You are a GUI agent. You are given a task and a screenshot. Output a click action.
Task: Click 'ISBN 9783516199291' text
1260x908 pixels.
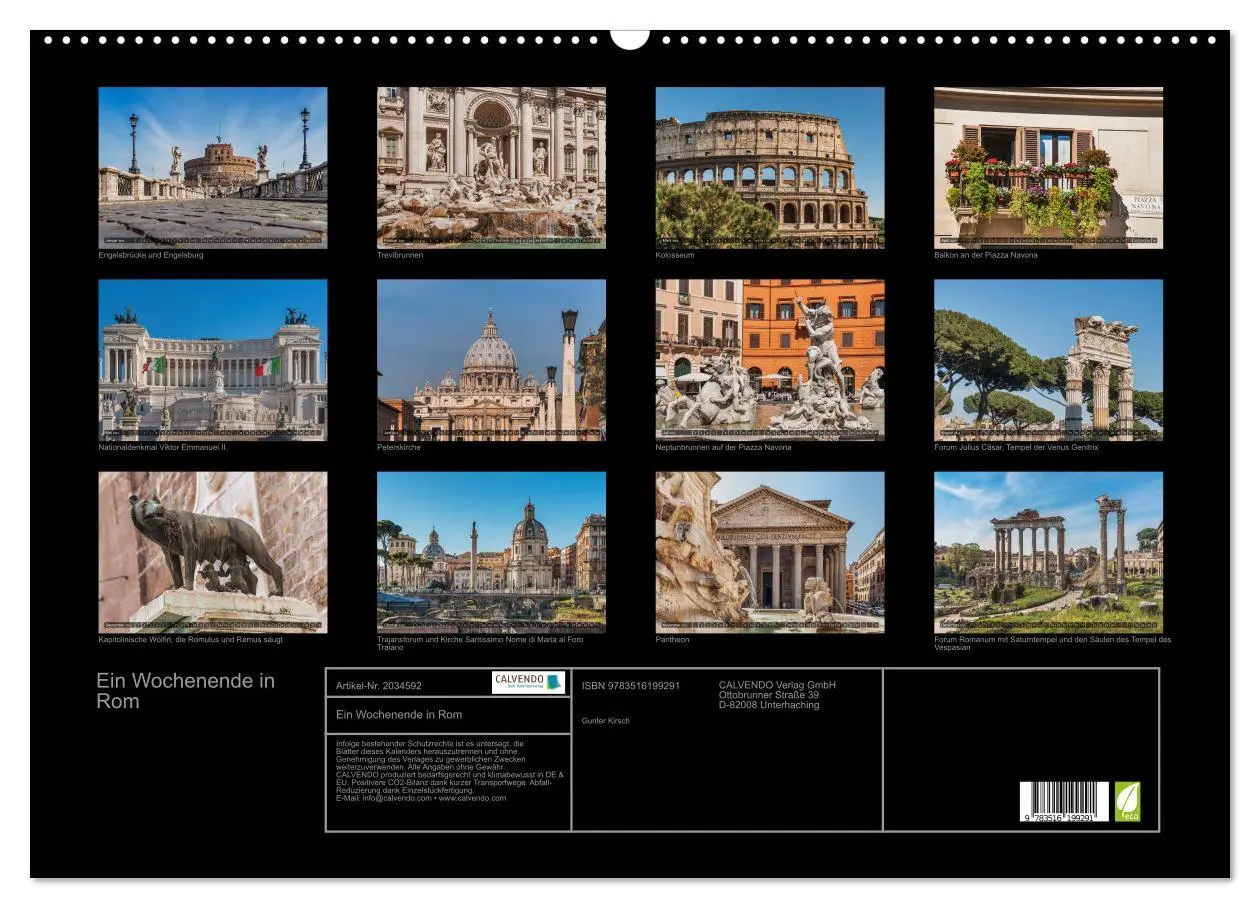[631, 686]
